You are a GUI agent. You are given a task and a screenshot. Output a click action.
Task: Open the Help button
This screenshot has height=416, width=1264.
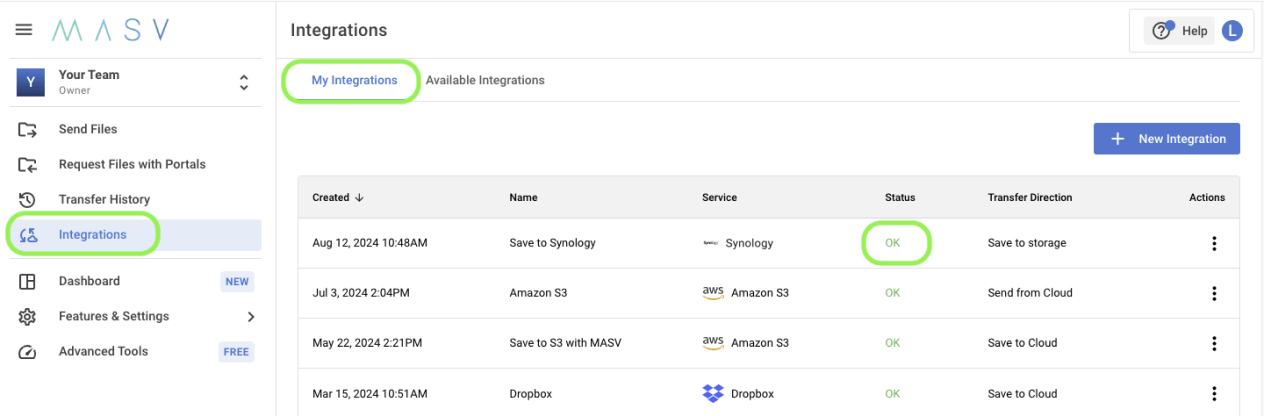1180,31
